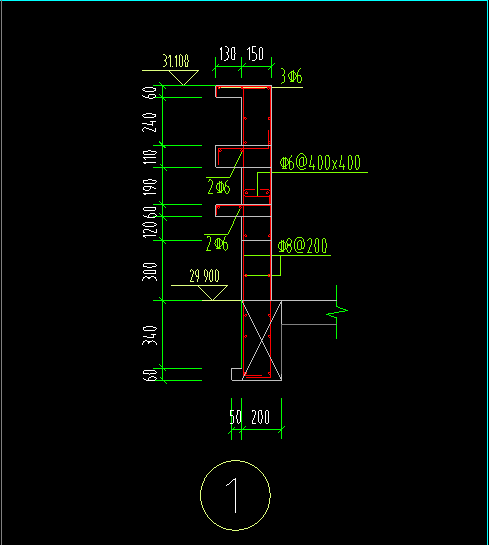489x545 pixels.
Task: Click the 50 bottom dimension text
Action: (x=235, y=417)
